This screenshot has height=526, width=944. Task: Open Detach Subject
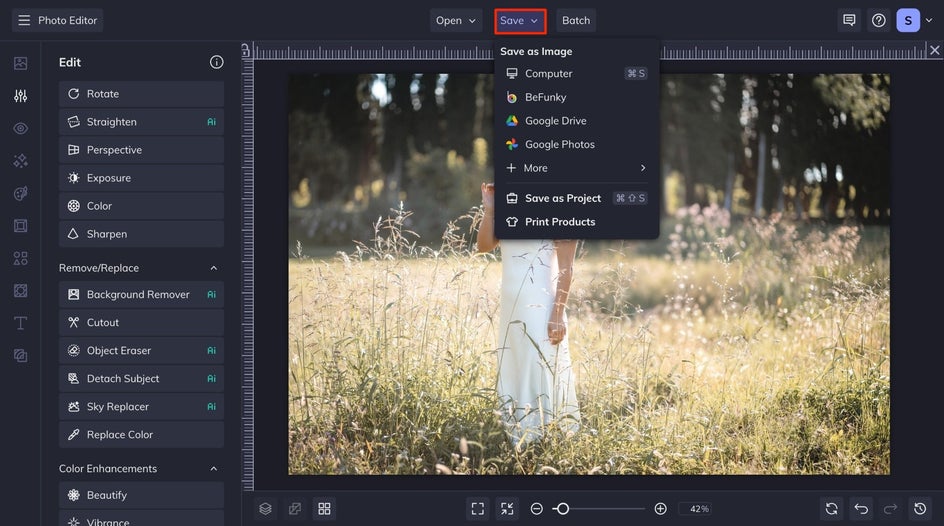point(141,379)
